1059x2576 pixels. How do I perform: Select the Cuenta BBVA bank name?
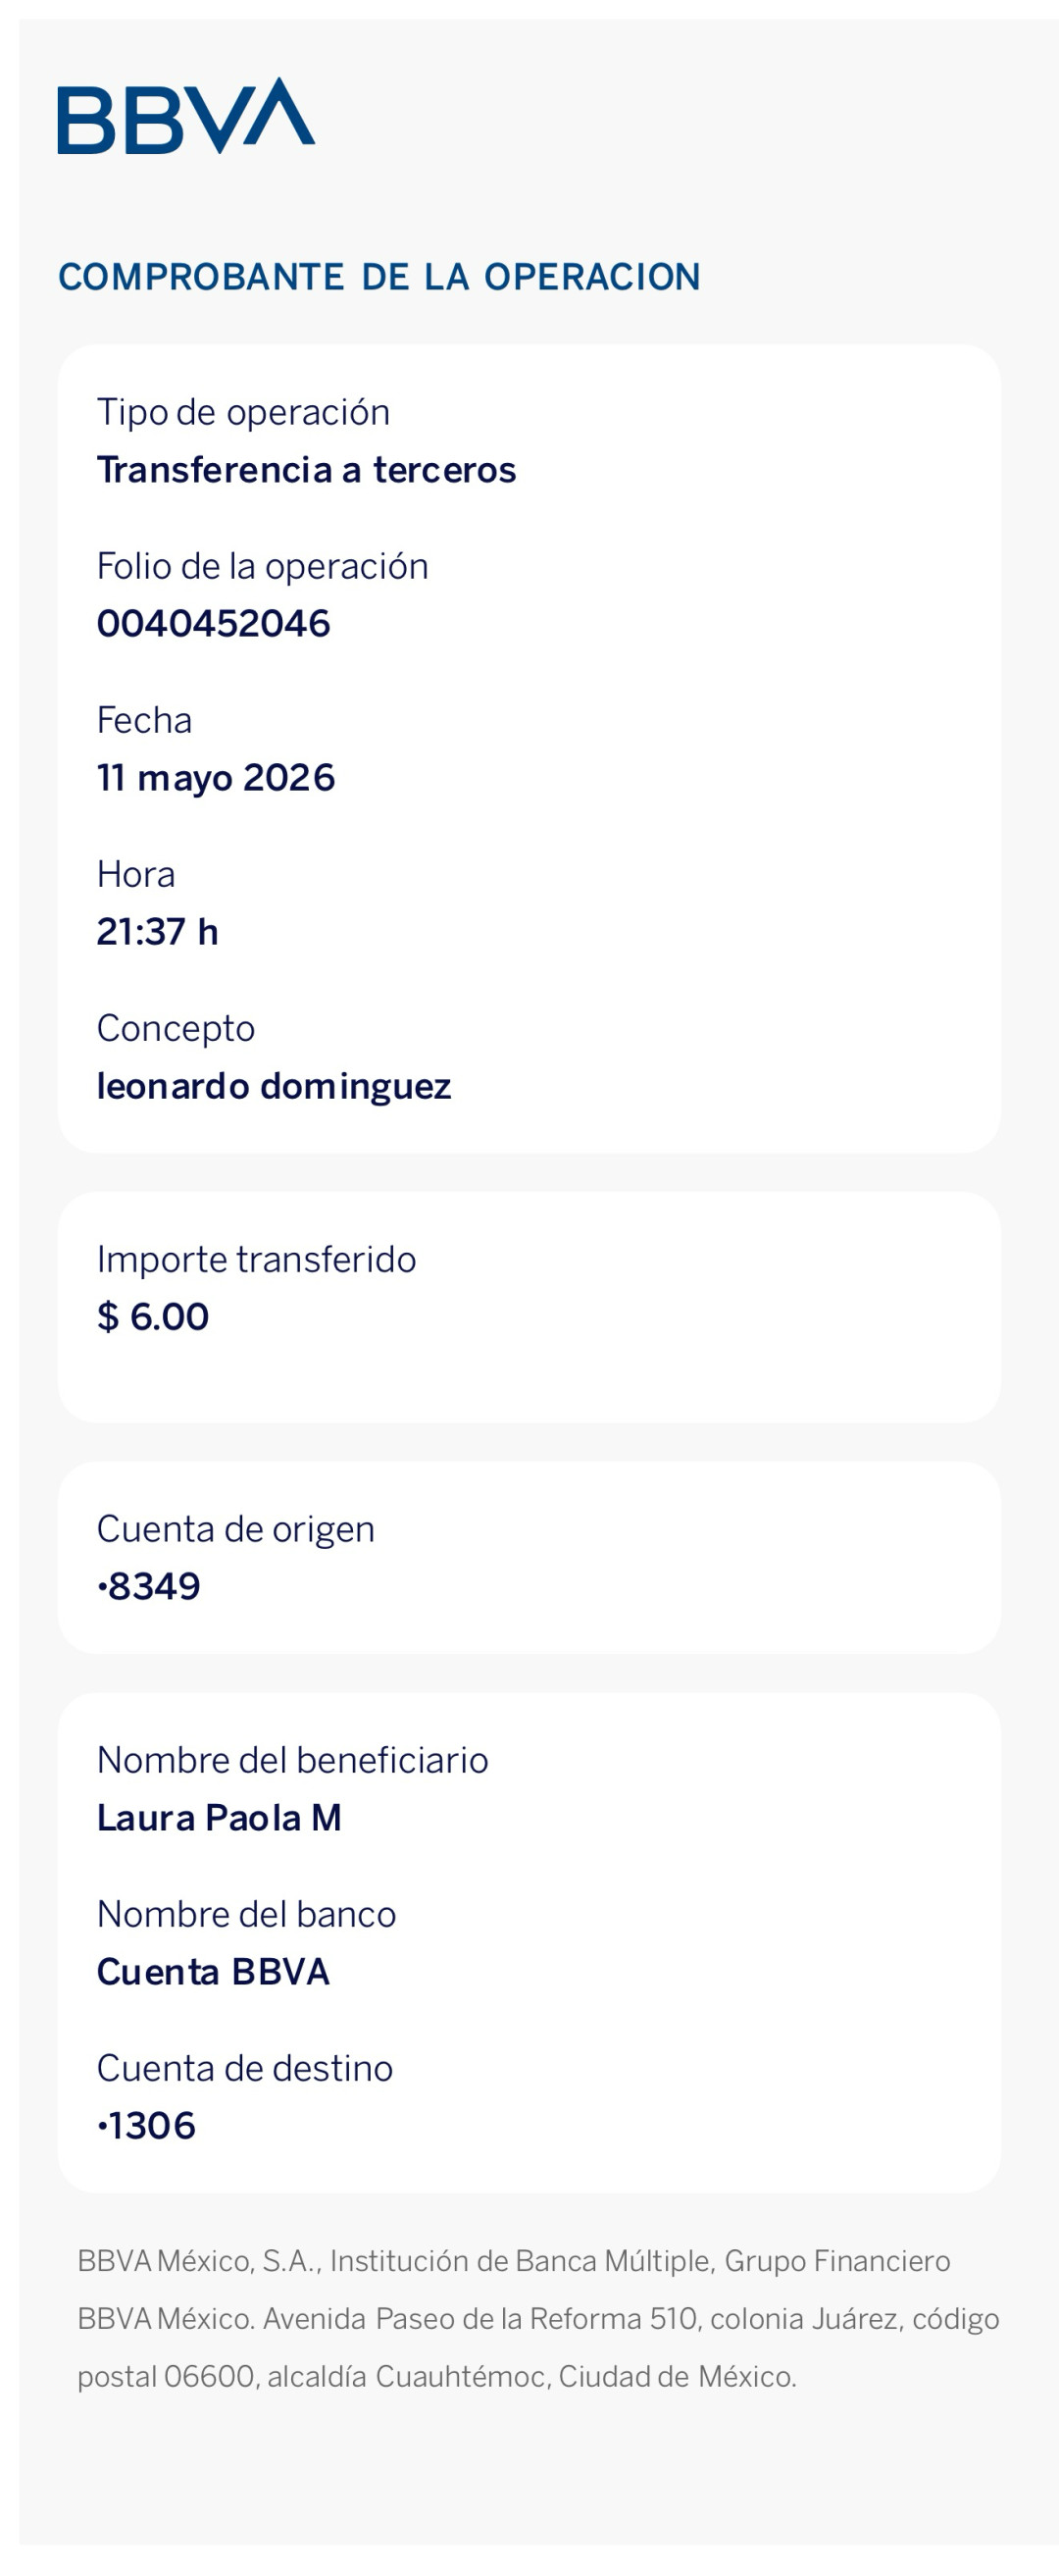tap(213, 1972)
